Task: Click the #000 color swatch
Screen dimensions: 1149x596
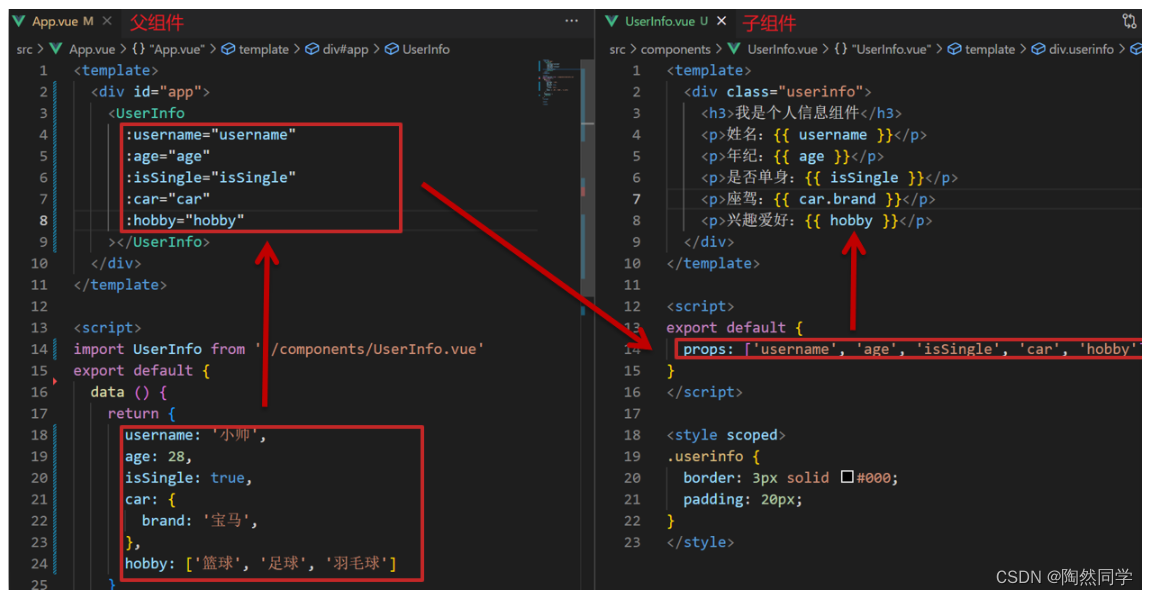Action: [847, 477]
